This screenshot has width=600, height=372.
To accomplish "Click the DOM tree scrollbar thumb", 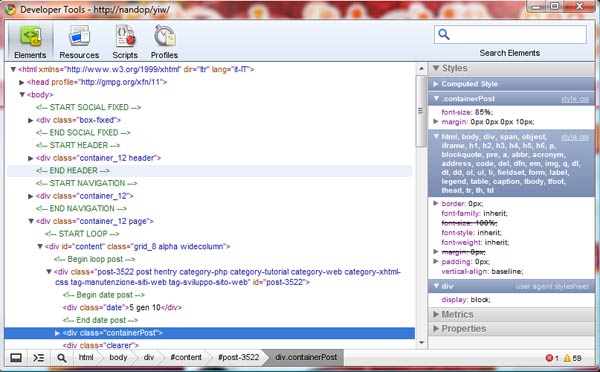I will [x=421, y=111].
